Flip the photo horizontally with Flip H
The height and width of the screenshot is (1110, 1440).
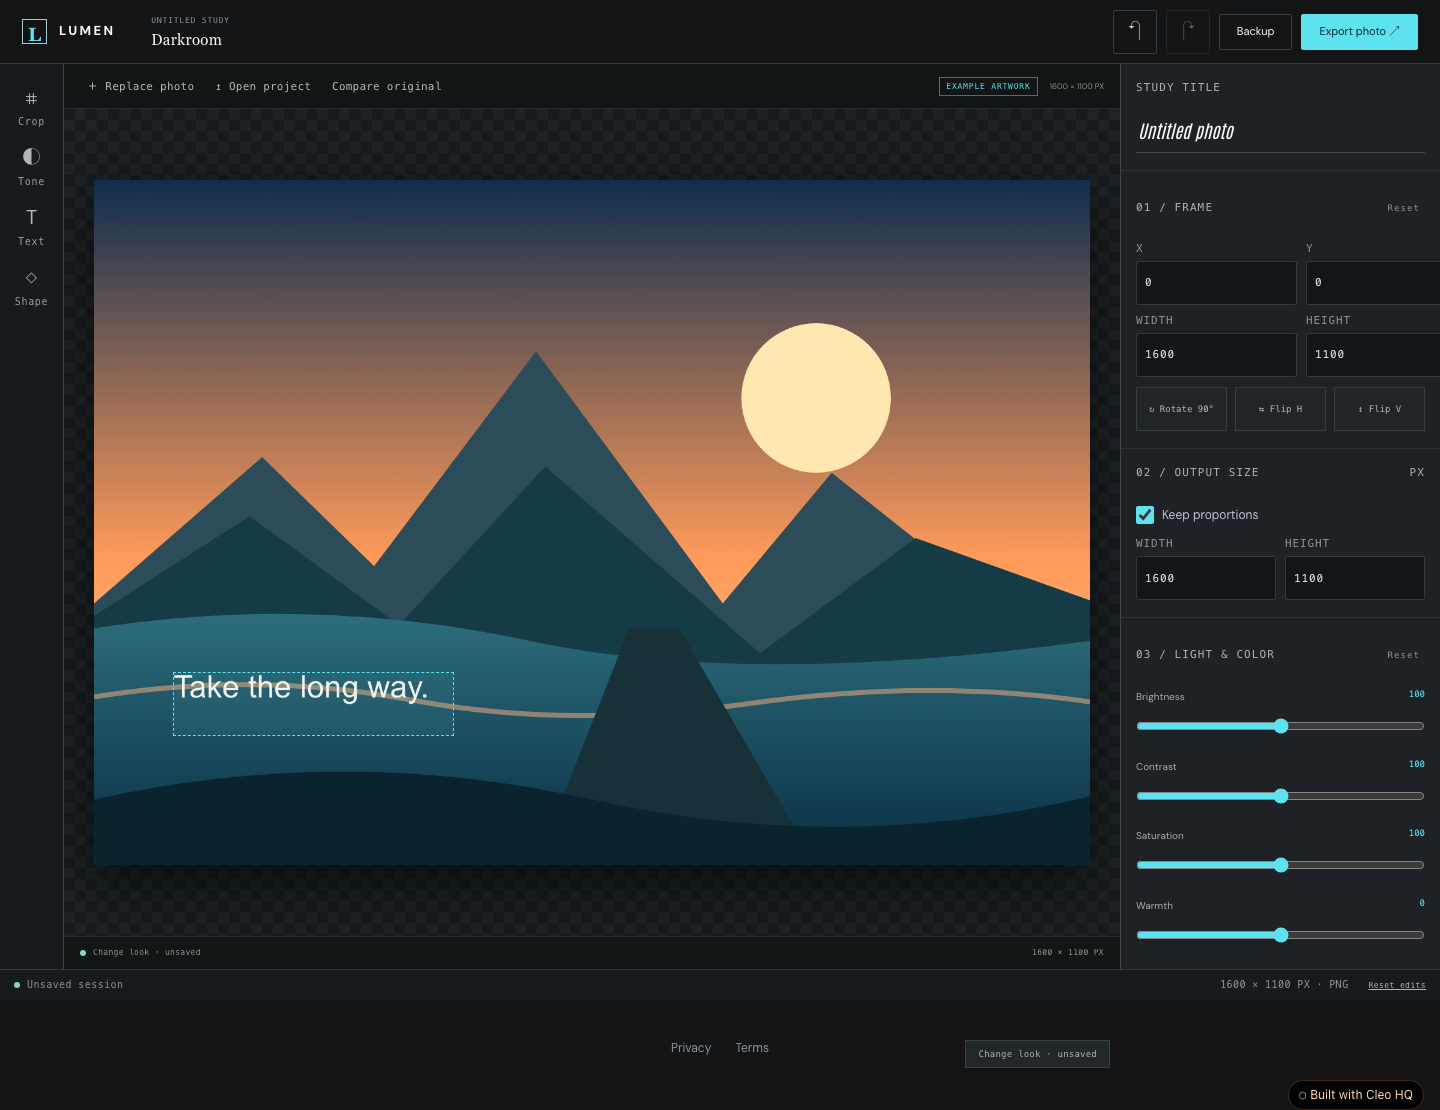1280,409
